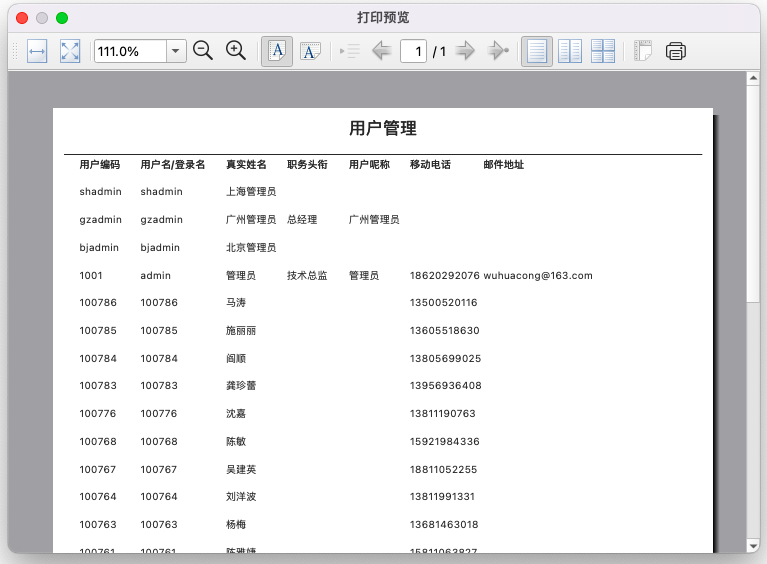The width and height of the screenshot is (767, 564).
Task: Click the 111.0% zoom text field
Action: 130,51
